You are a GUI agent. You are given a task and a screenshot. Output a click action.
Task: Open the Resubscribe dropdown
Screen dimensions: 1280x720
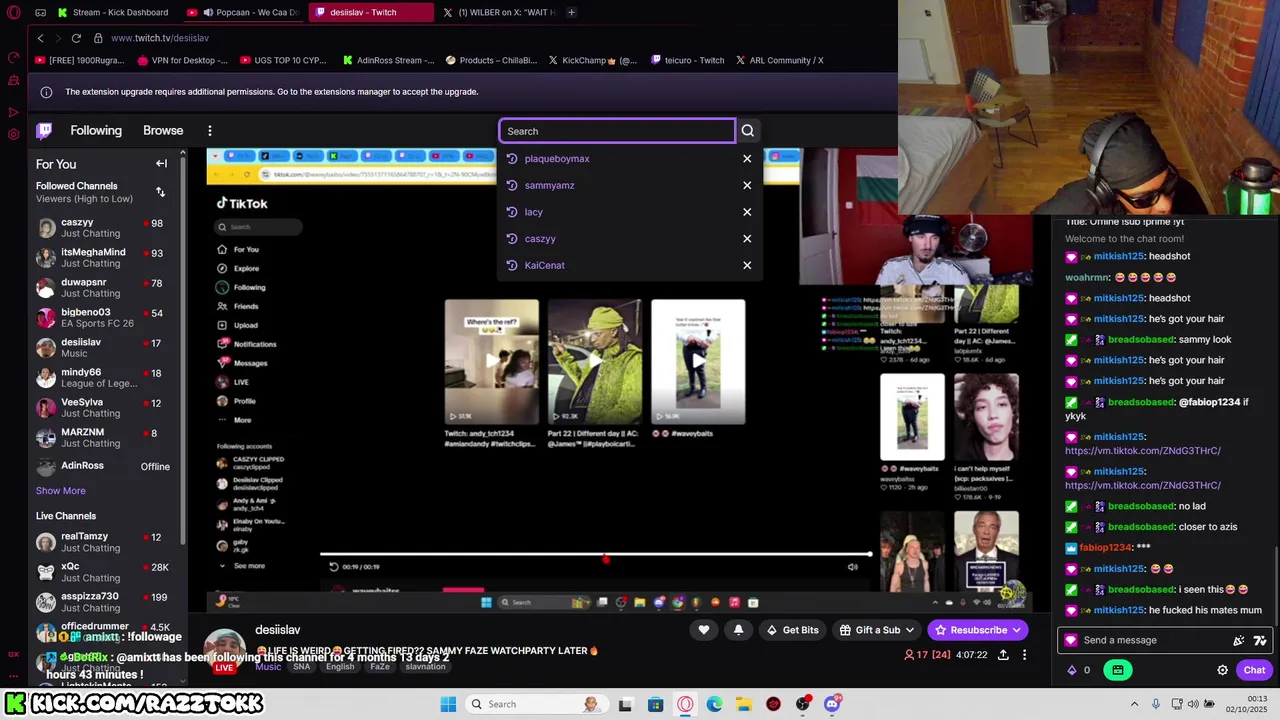click(x=977, y=630)
